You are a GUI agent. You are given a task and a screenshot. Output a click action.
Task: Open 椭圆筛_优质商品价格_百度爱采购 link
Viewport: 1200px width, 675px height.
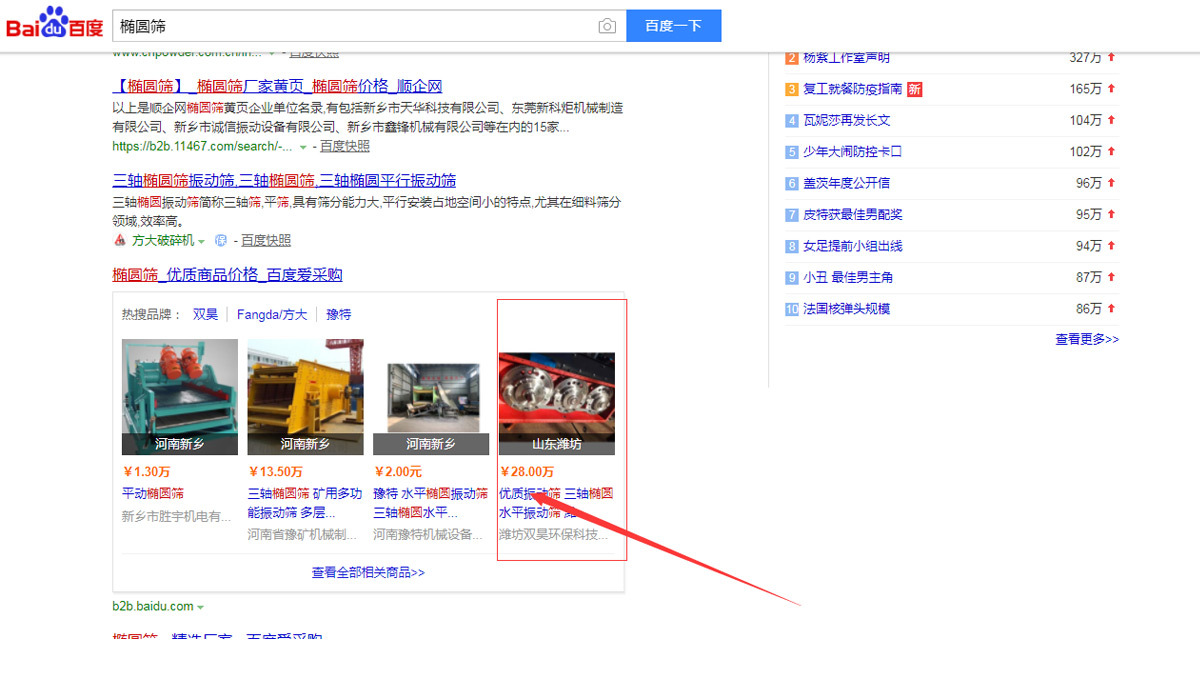coord(227,275)
